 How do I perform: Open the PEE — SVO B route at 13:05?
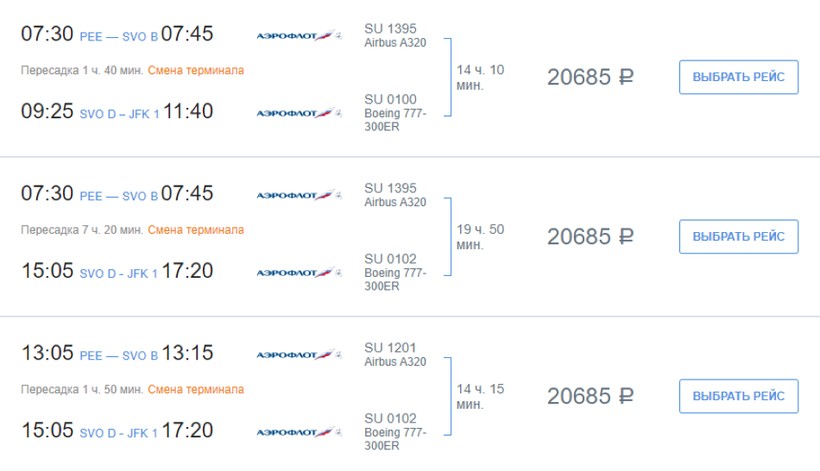(118, 356)
